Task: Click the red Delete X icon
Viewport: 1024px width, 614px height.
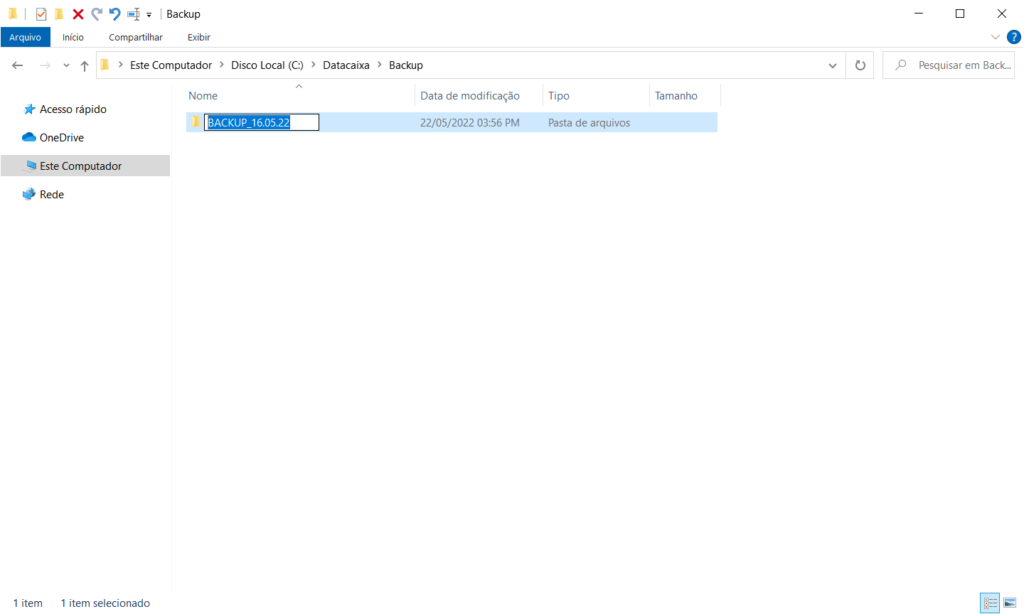Action: click(x=78, y=14)
